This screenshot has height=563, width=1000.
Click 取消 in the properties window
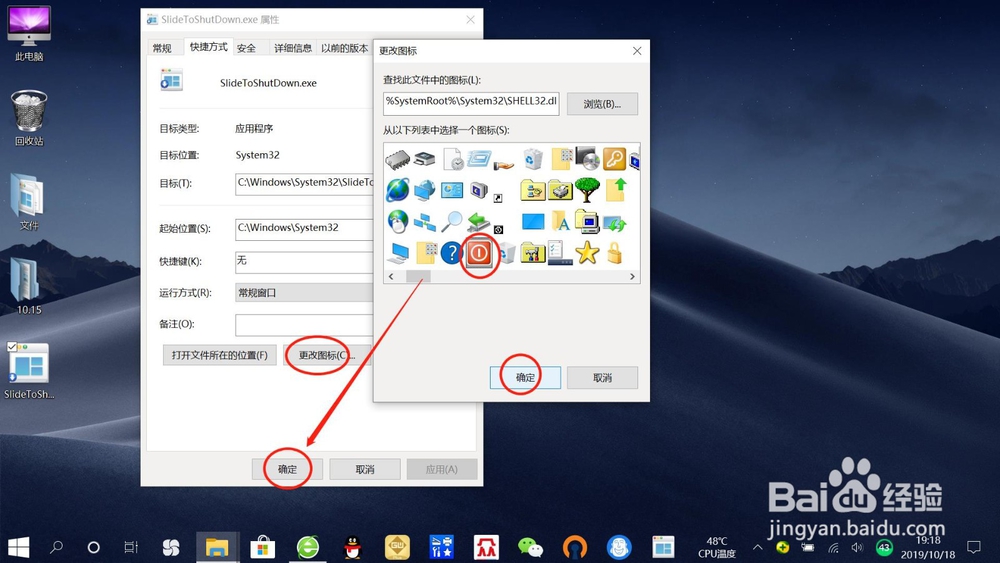(x=365, y=469)
